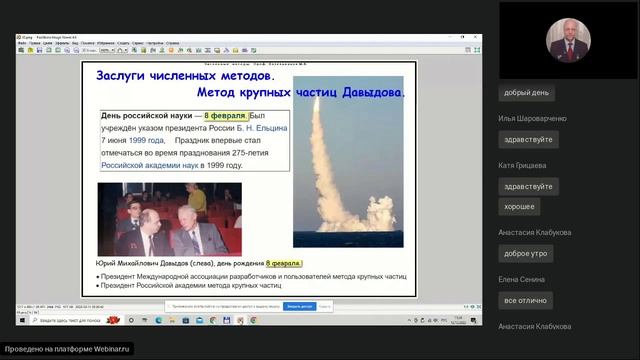Viewport: 640px width, 360px height.
Task: Click the Российской академии наук link
Action: [x=149, y=165]
